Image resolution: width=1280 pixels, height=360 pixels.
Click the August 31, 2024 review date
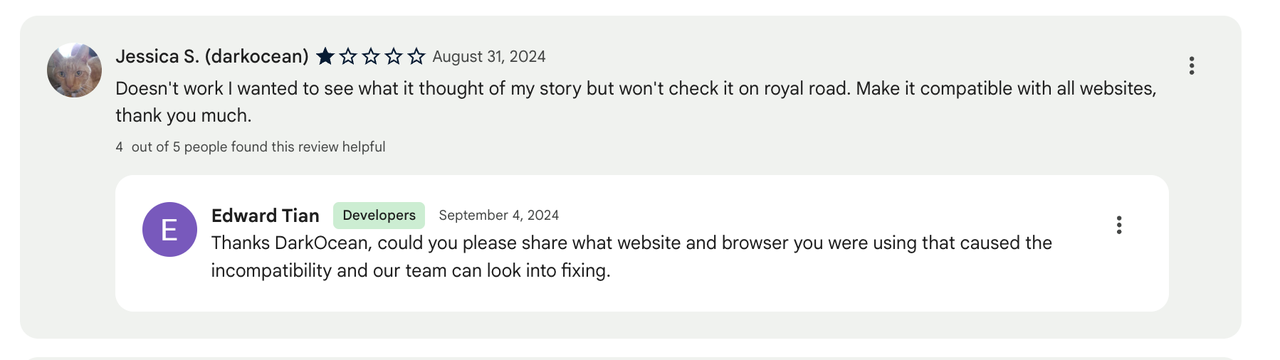(489, 57)
